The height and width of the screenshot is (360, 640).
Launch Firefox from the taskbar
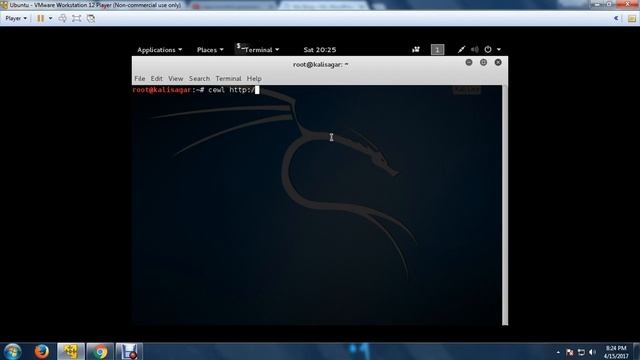point(42,351)
